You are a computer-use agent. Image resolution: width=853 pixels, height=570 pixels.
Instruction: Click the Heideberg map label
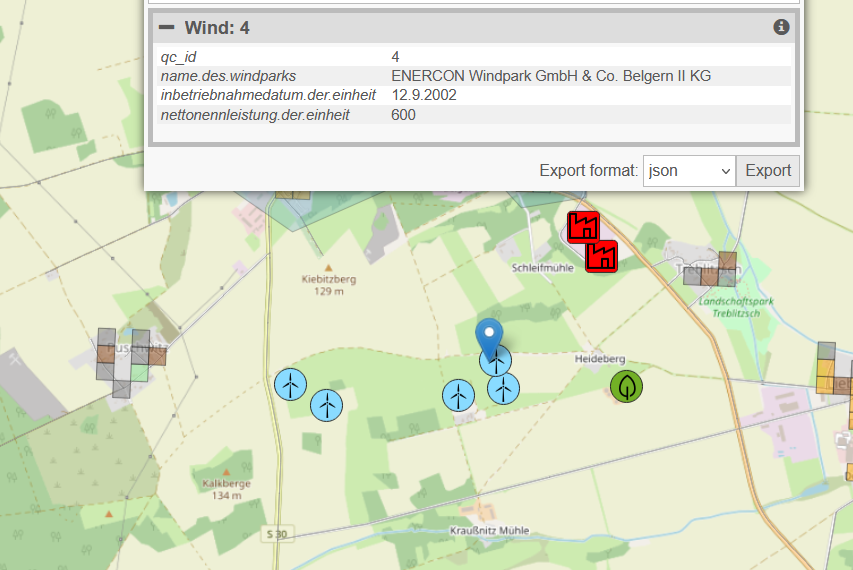click(600, 359)
